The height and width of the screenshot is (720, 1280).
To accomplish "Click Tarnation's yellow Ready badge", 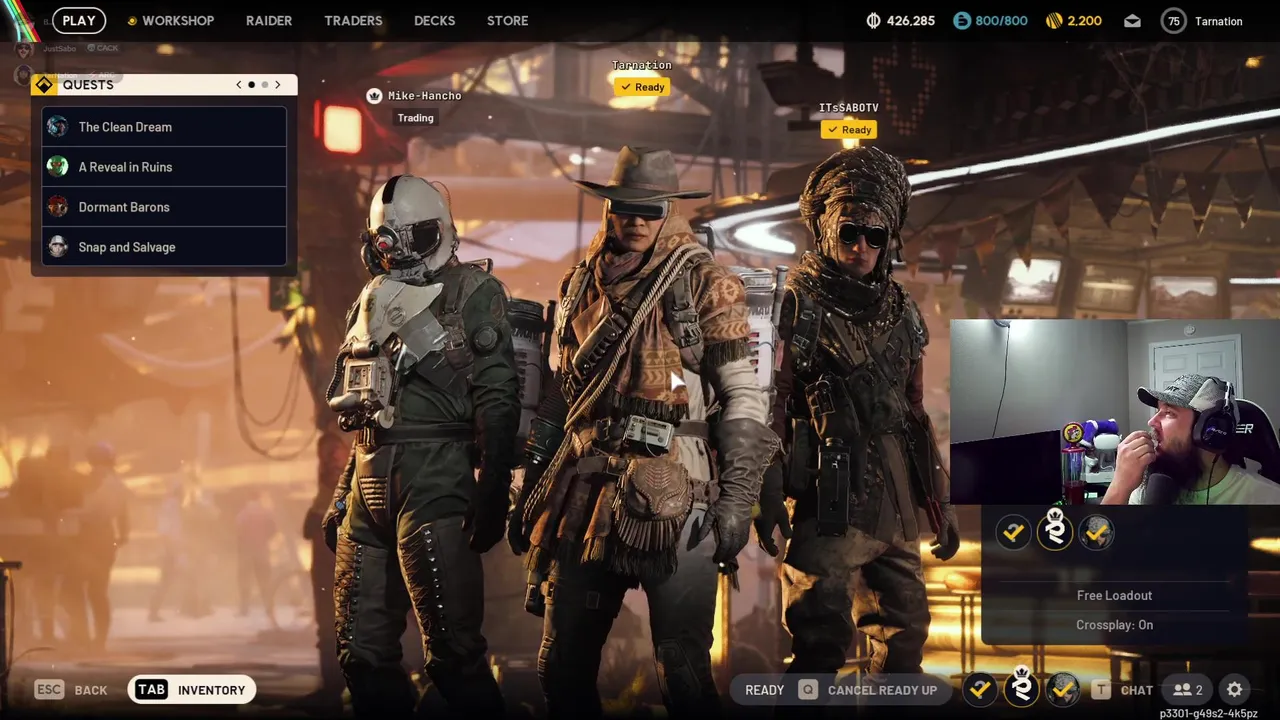I will coord(642,87).
